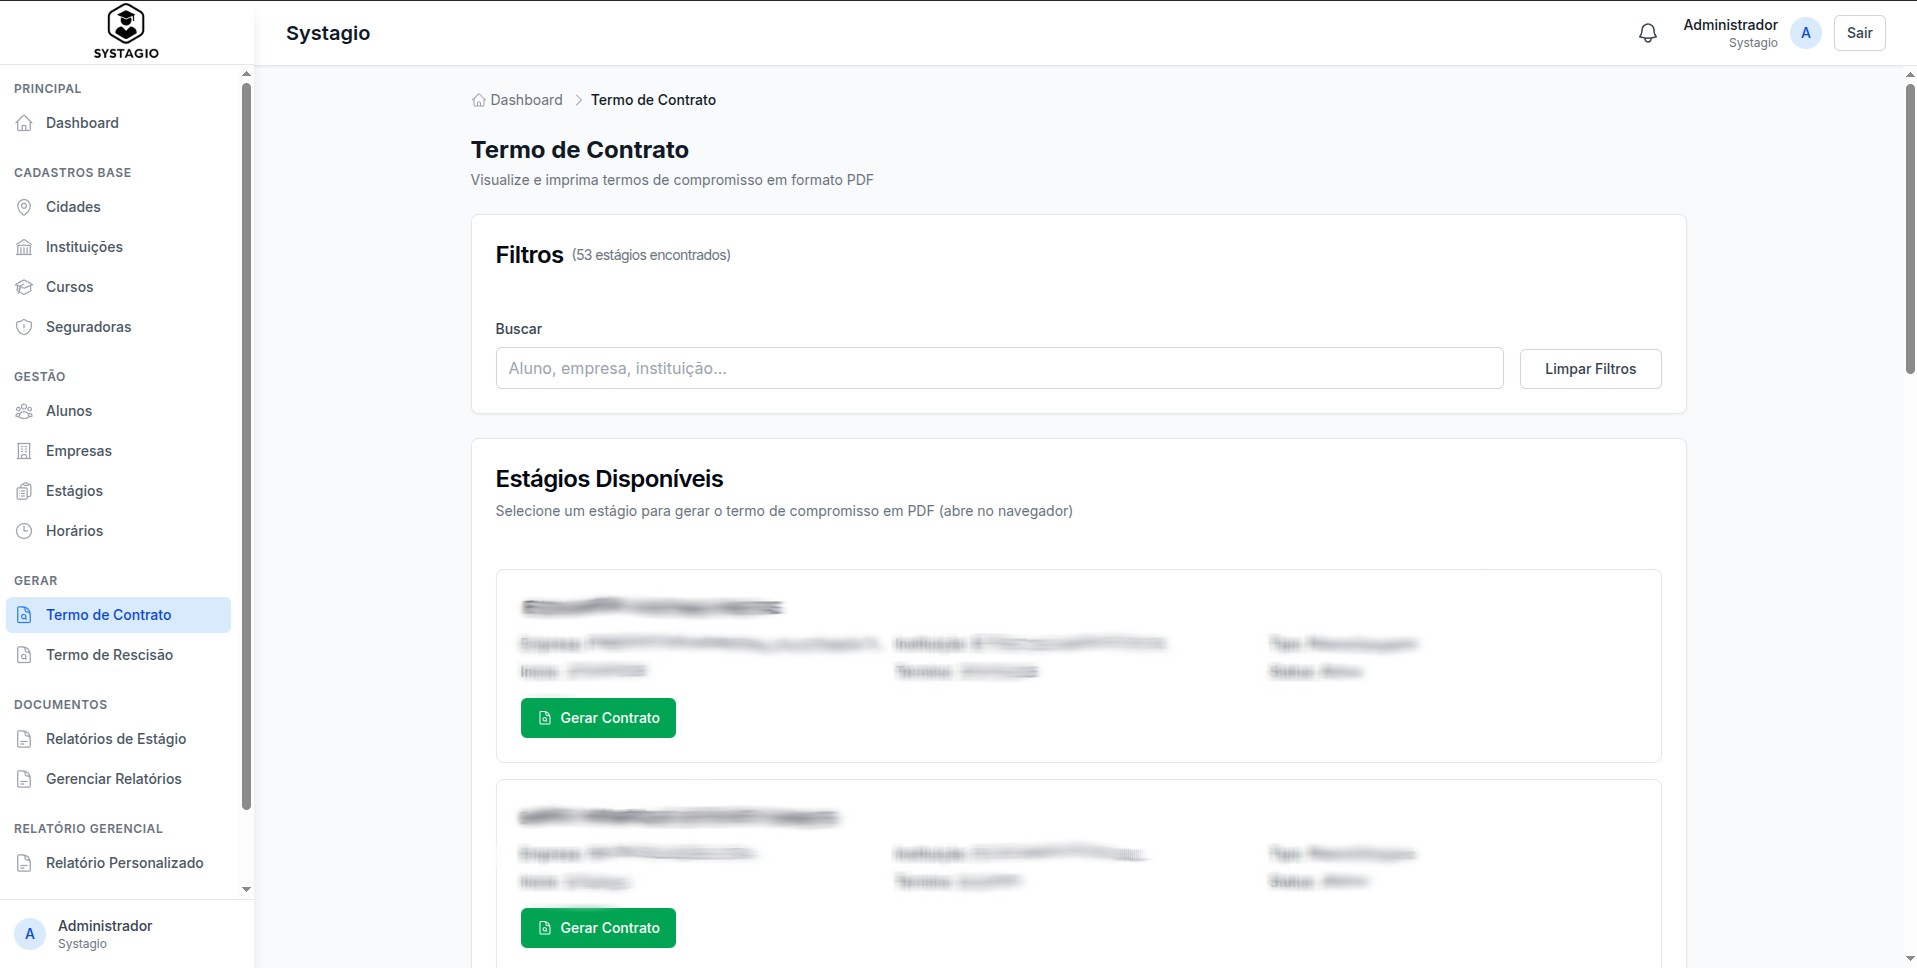Open Relatório Personalizado from the sidebar

tap(124, 863)
